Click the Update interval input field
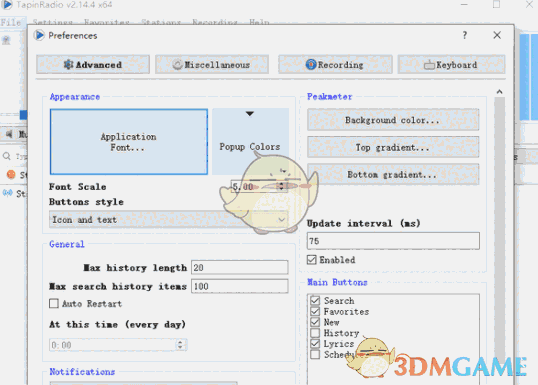538x385 pixels. click(x=393, y=241)
